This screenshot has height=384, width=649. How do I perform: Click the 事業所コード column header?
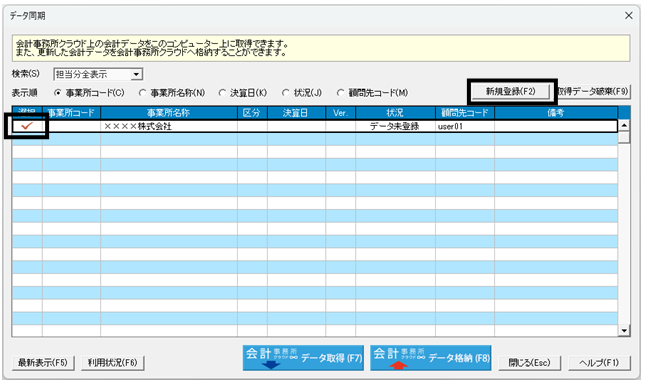(71, 113)
